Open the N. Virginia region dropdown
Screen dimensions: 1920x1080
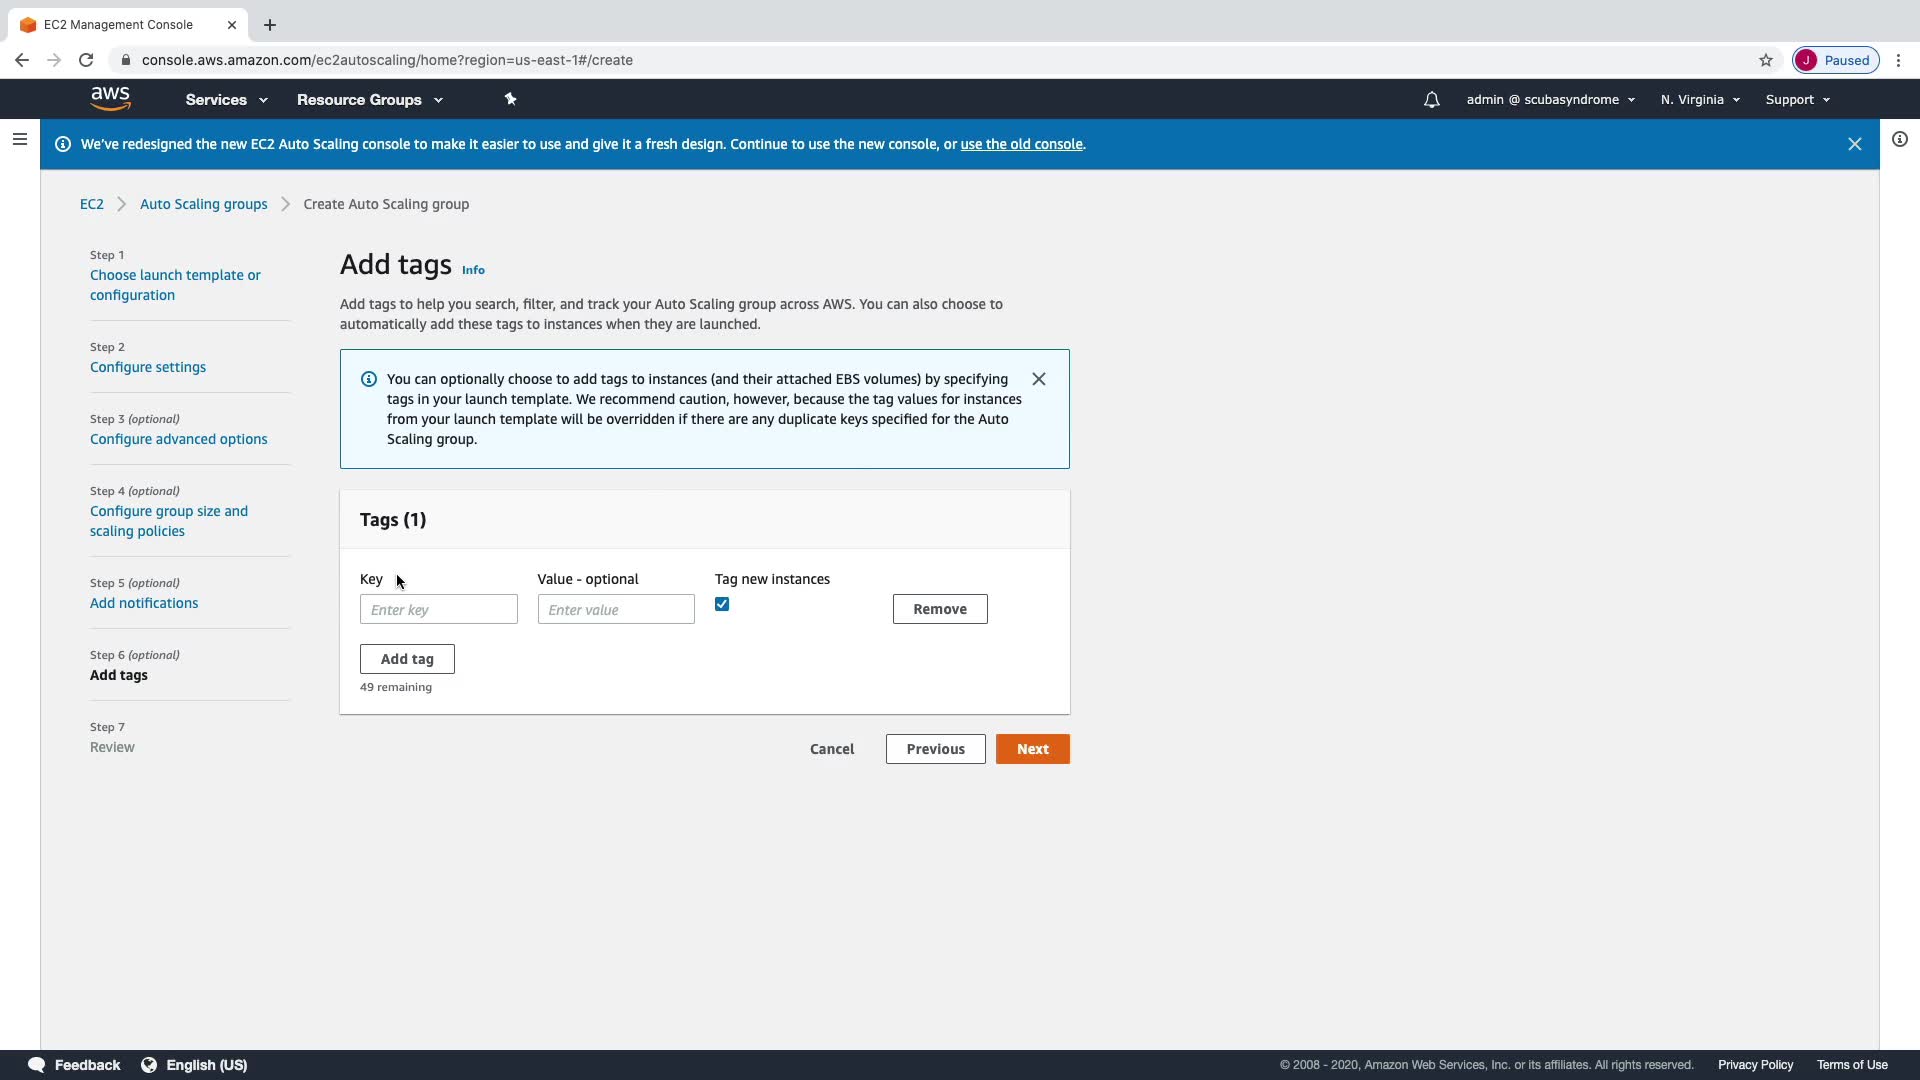tap(1700, 100)
